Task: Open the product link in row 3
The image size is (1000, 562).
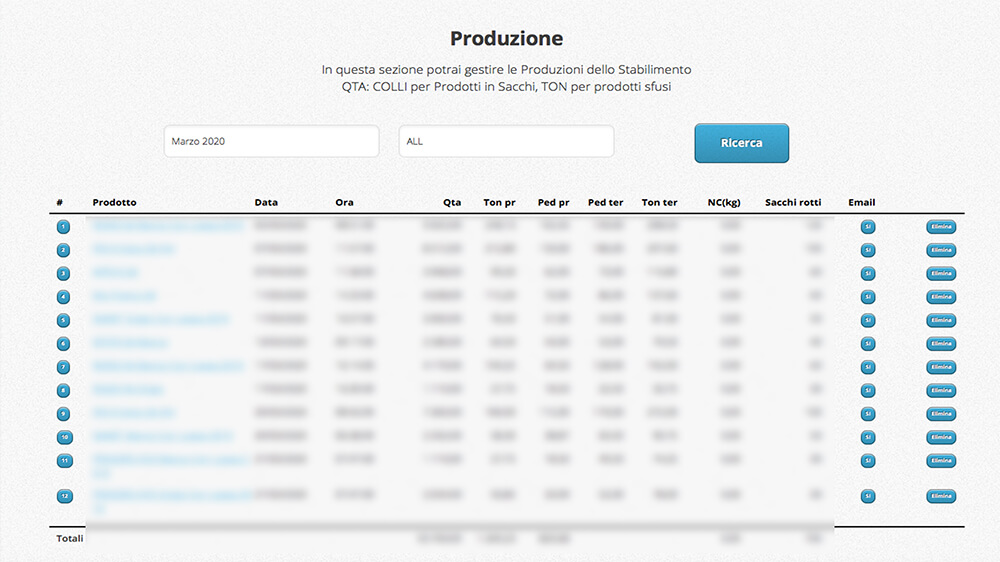Action: click(116, 273)
